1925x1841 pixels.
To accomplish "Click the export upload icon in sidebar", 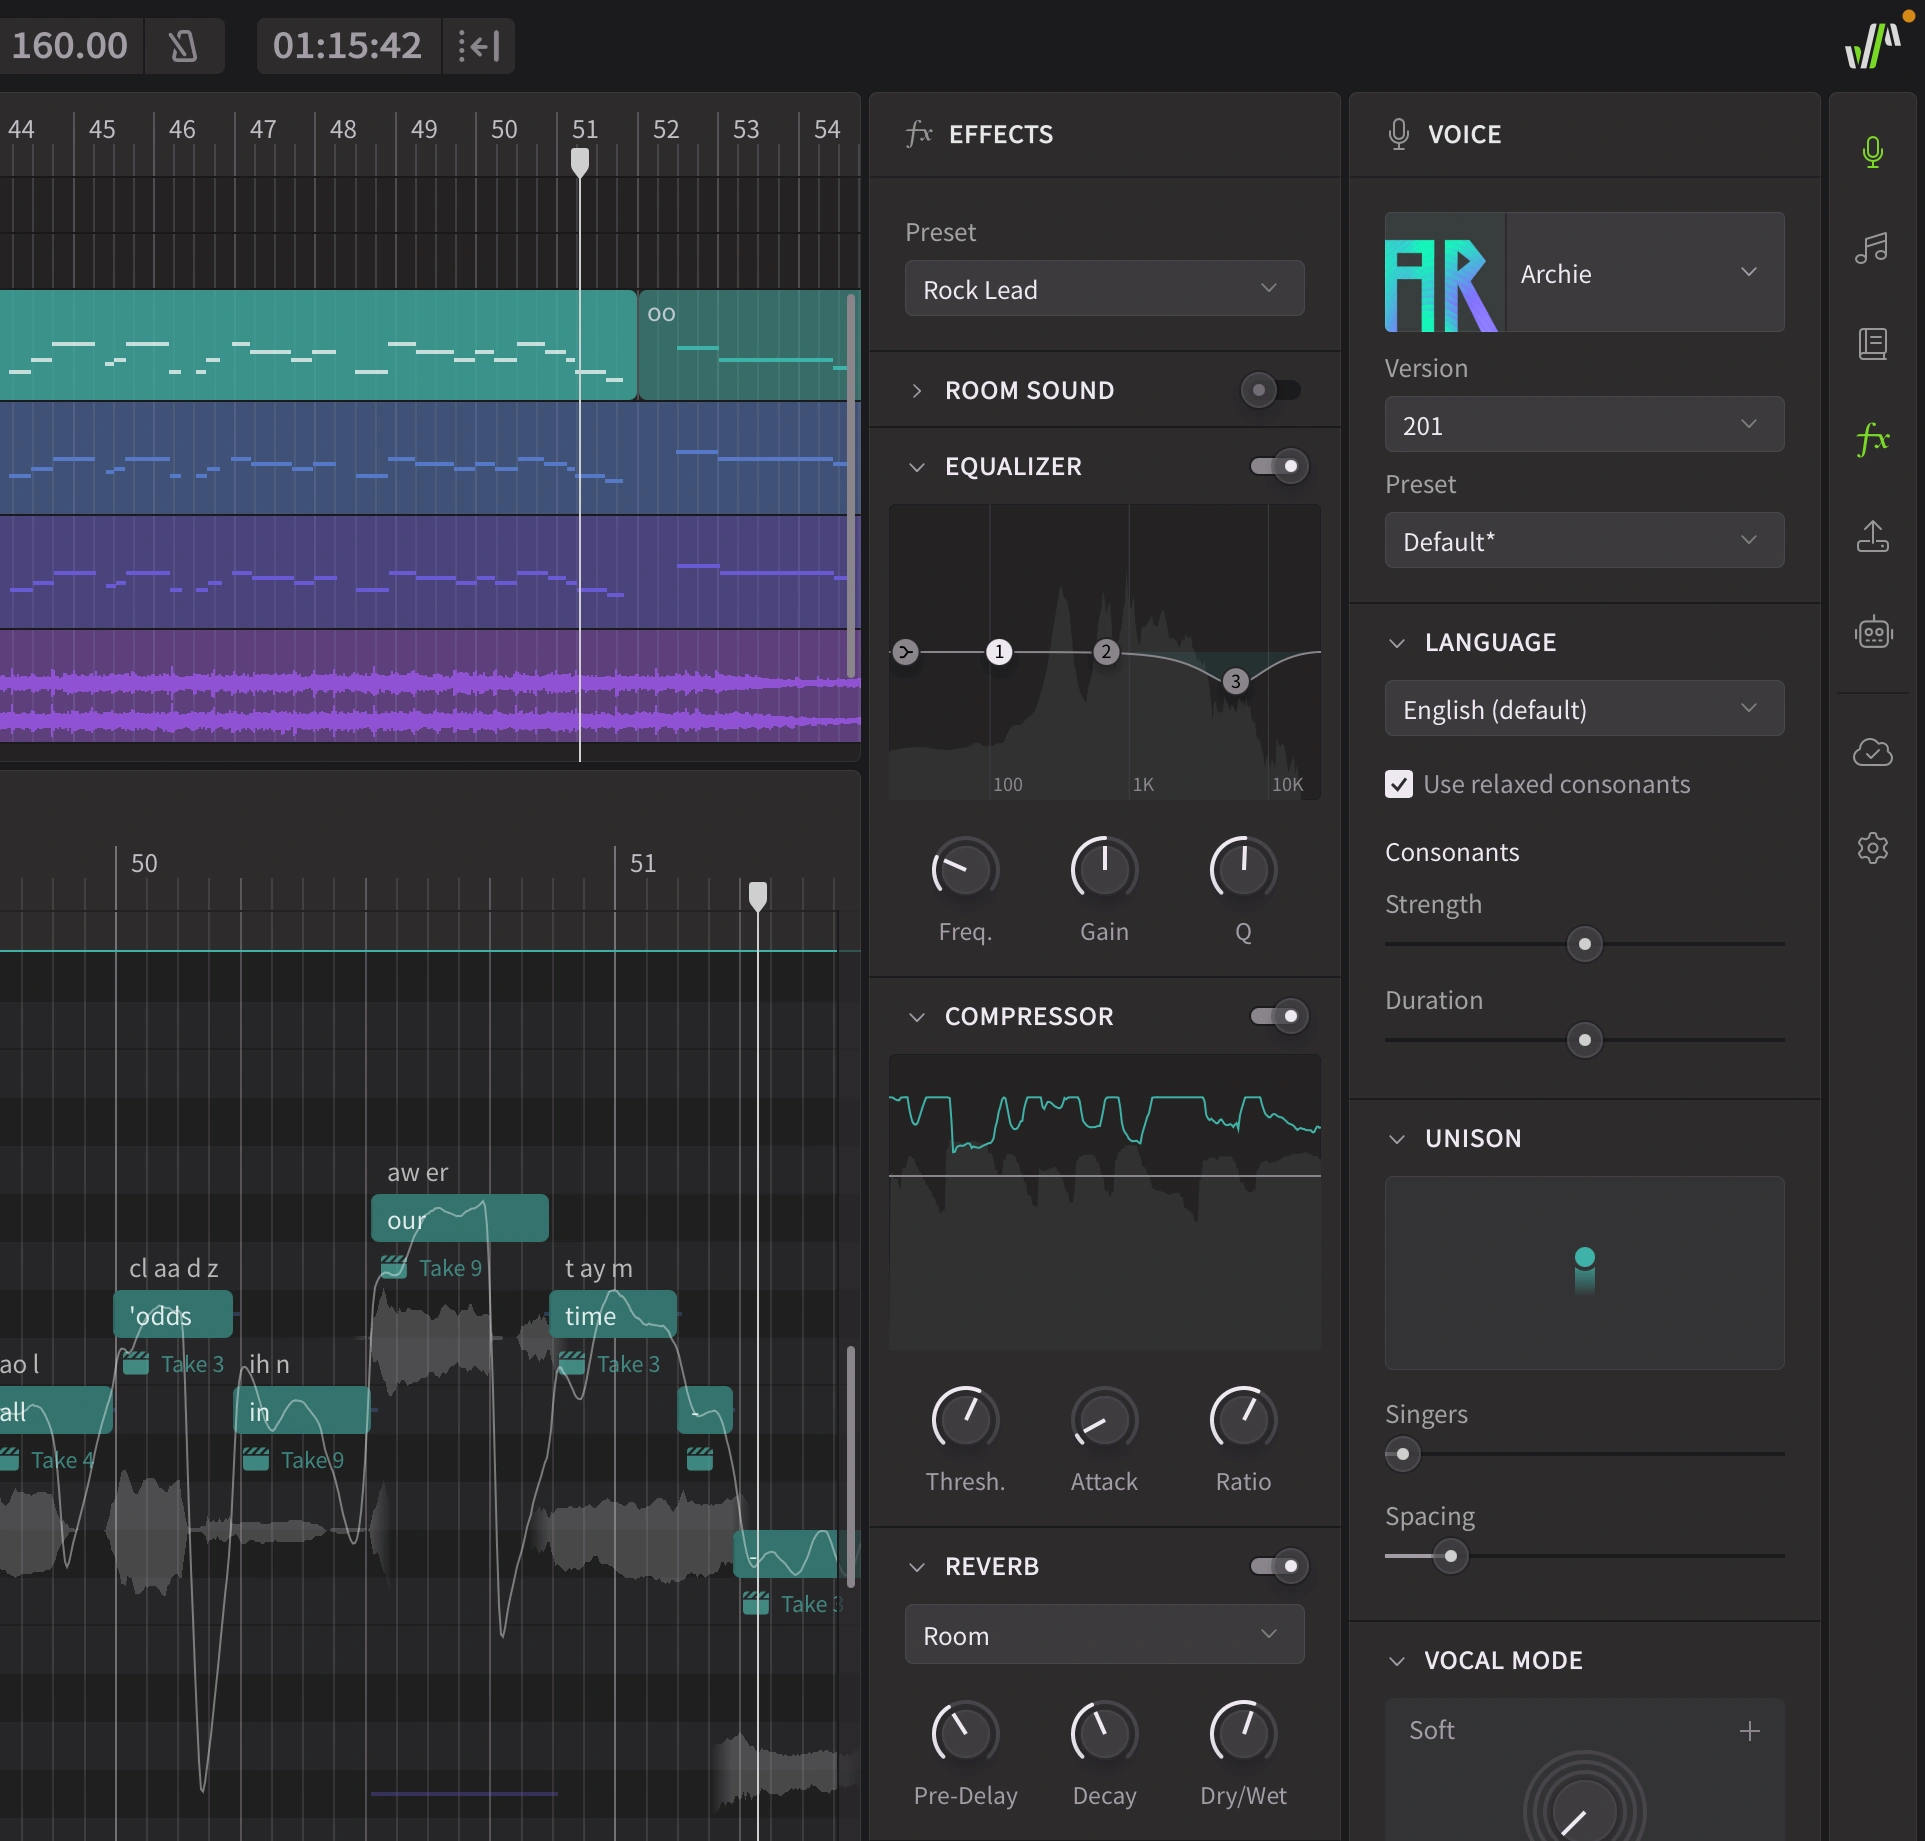I will pos(1872,536).
